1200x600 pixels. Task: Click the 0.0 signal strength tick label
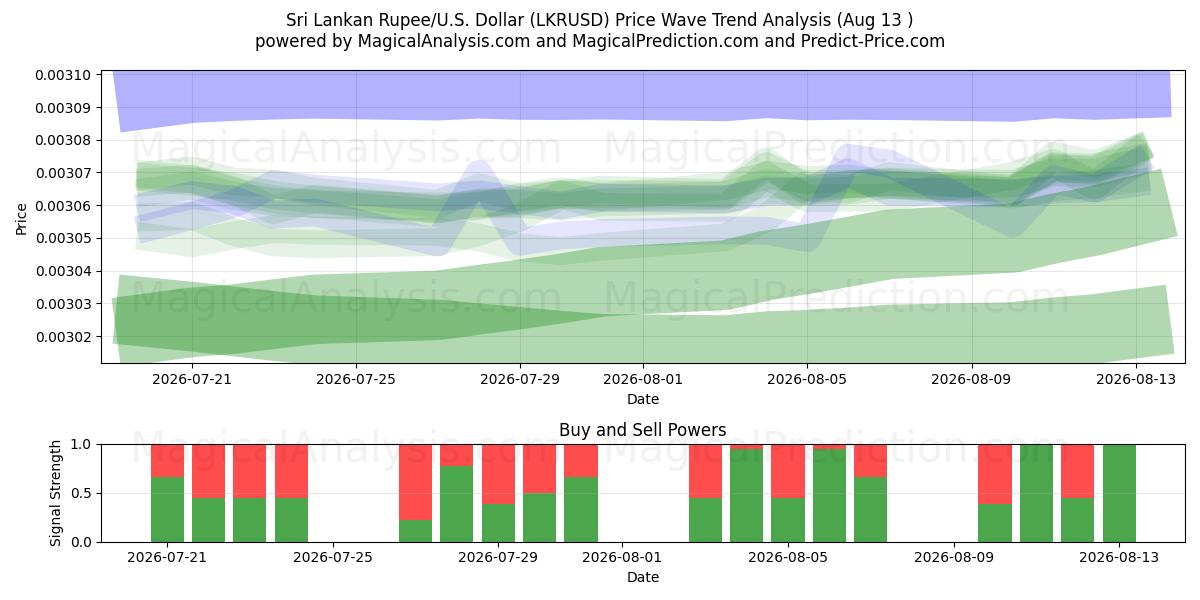click(x=82, y=542)
